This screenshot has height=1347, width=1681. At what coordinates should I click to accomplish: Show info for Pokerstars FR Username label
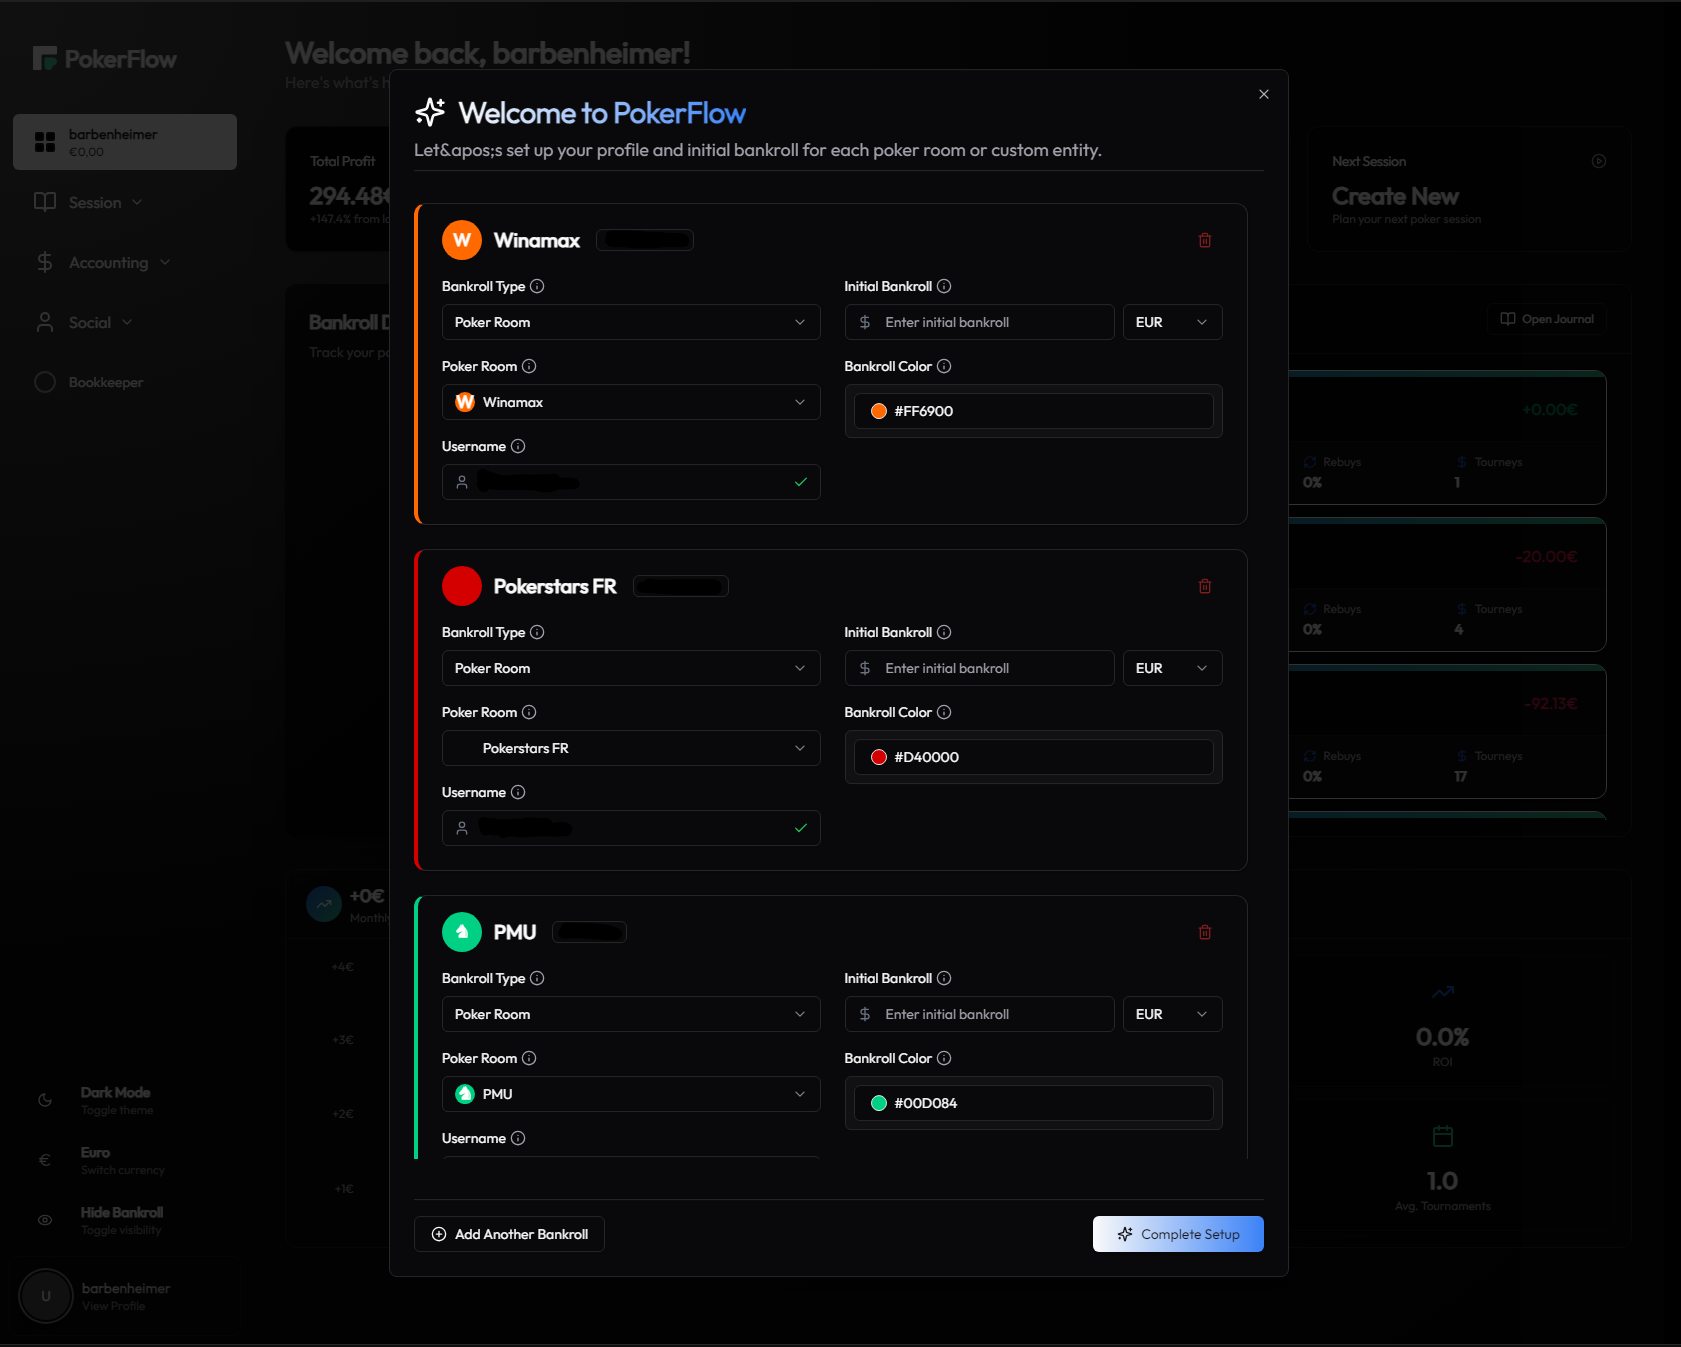pyautogui.click(x=518, y=792)
